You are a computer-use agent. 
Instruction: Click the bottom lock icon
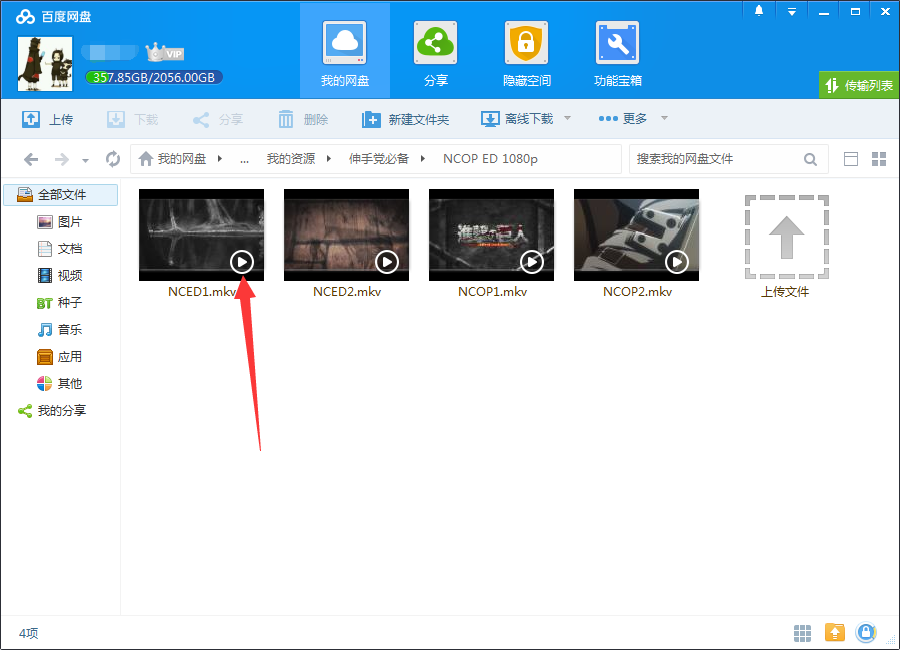point(866,633)
